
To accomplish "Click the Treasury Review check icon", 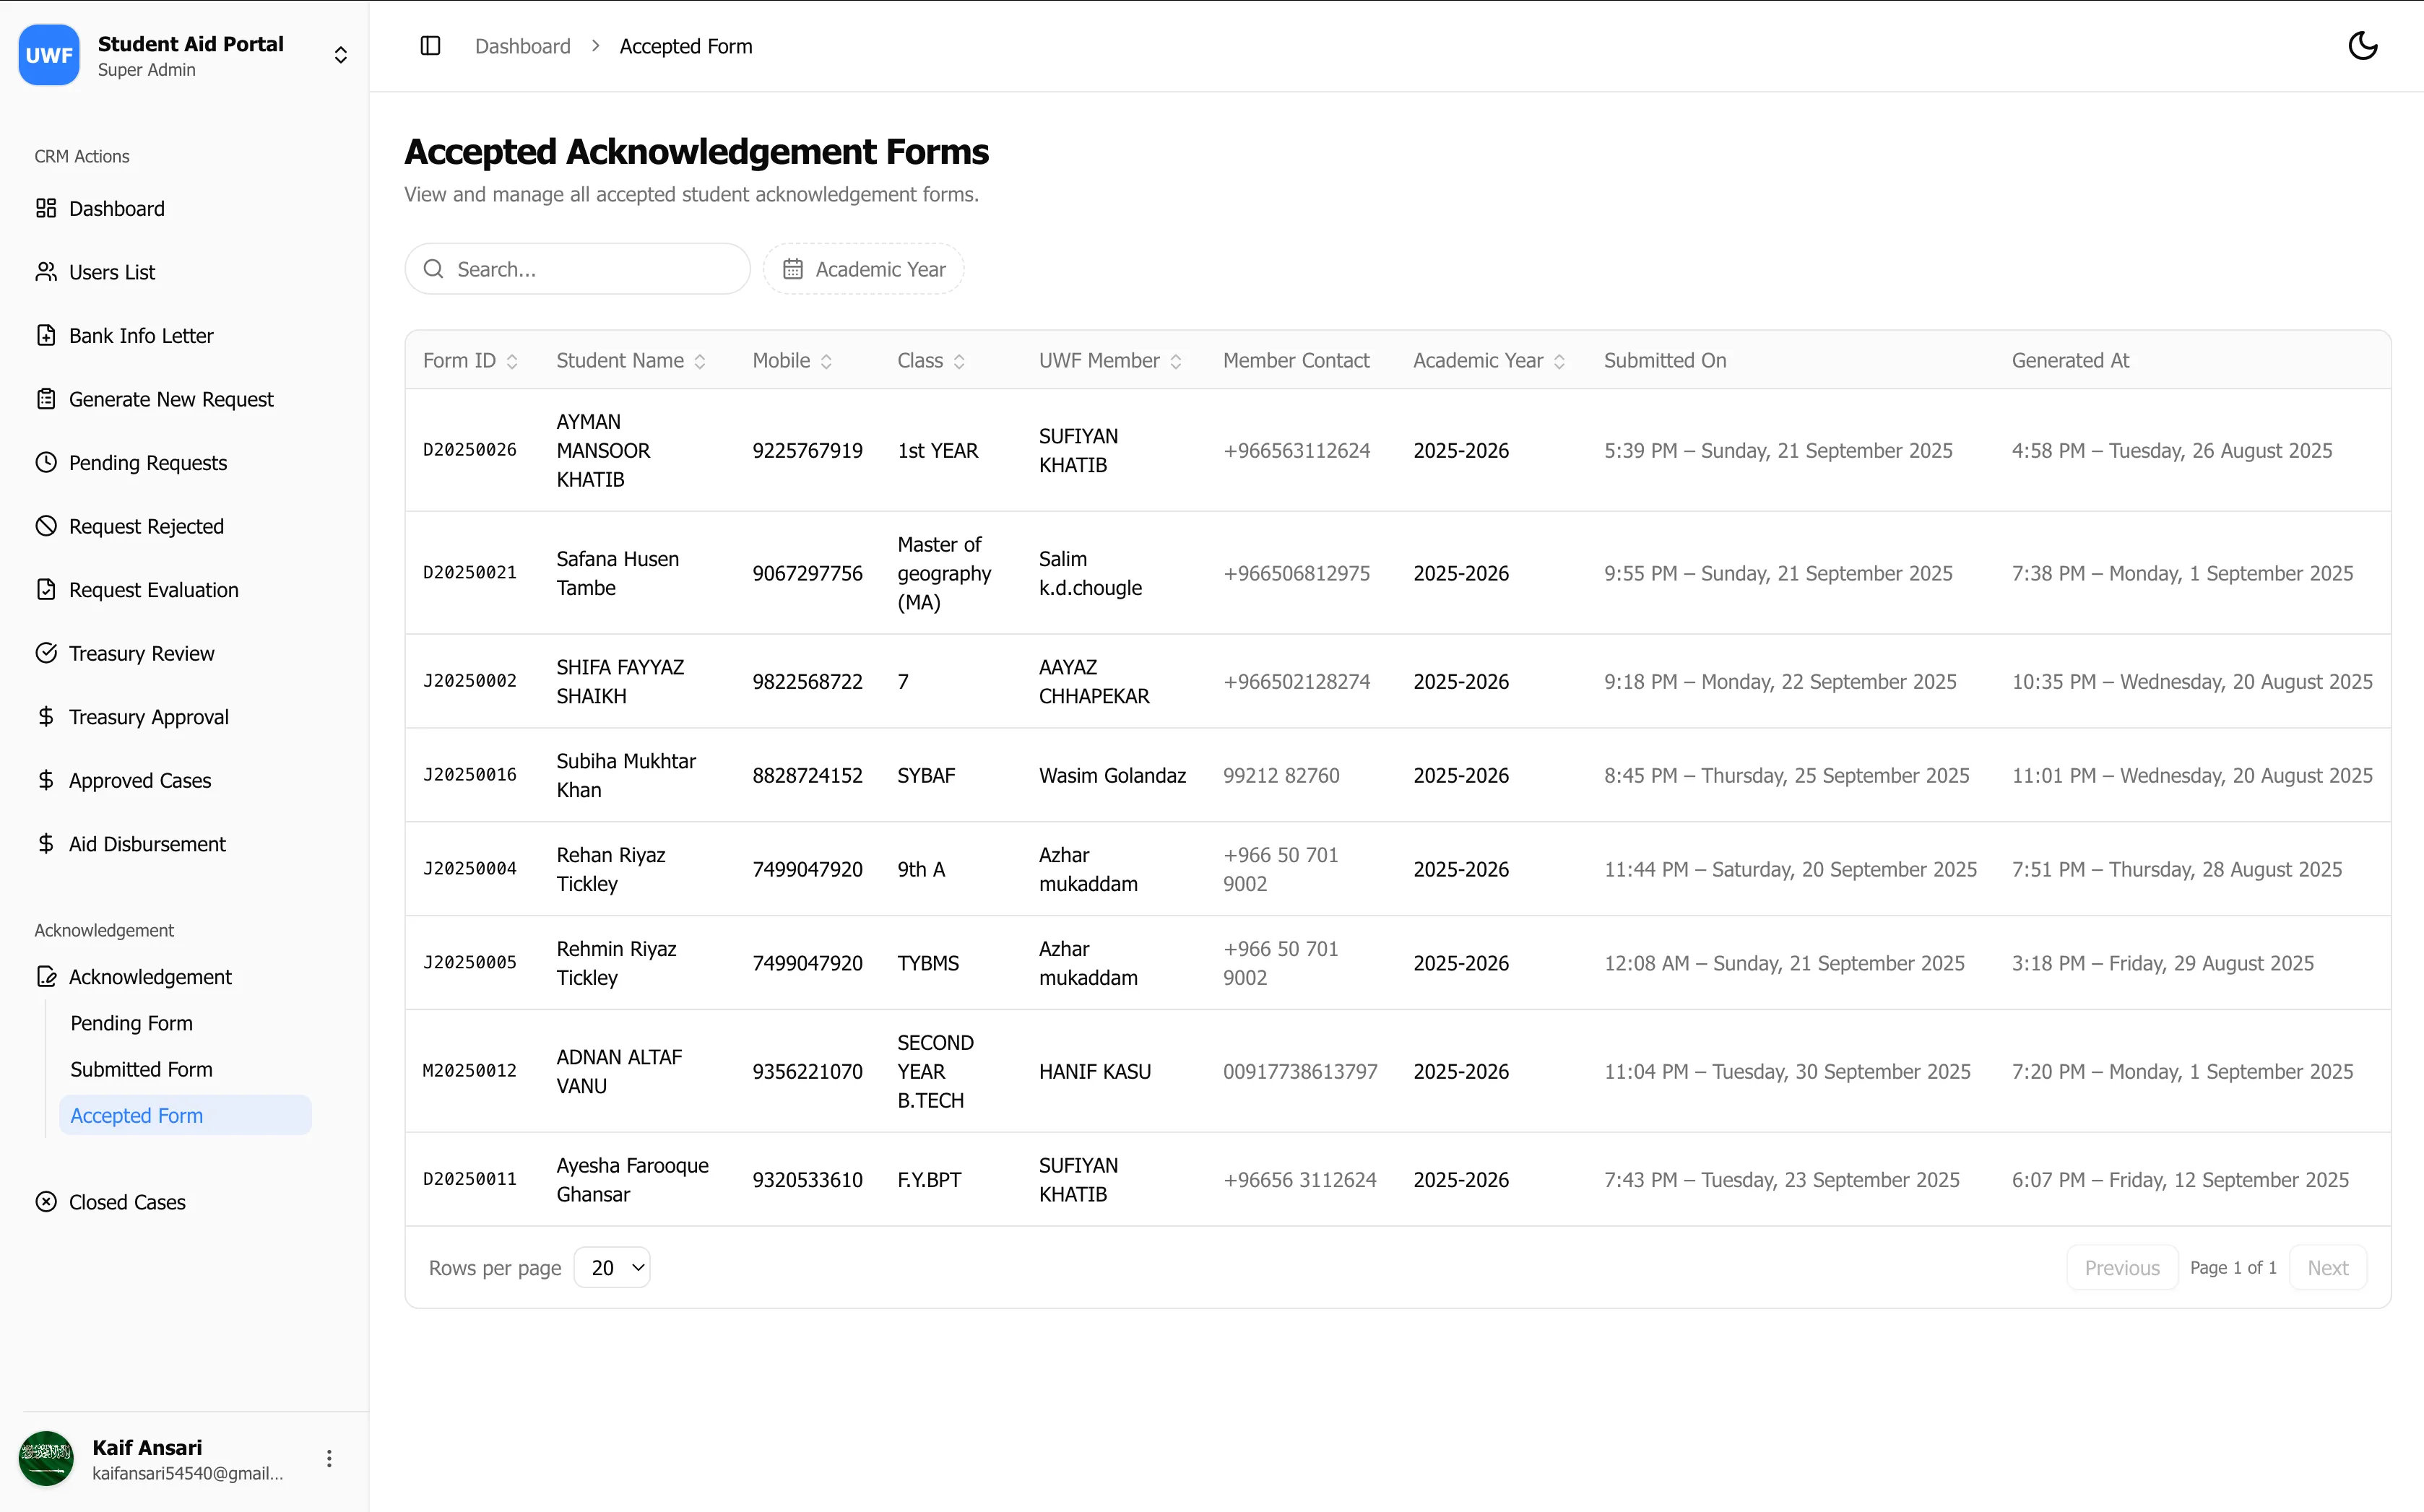I will click(46, 653).
